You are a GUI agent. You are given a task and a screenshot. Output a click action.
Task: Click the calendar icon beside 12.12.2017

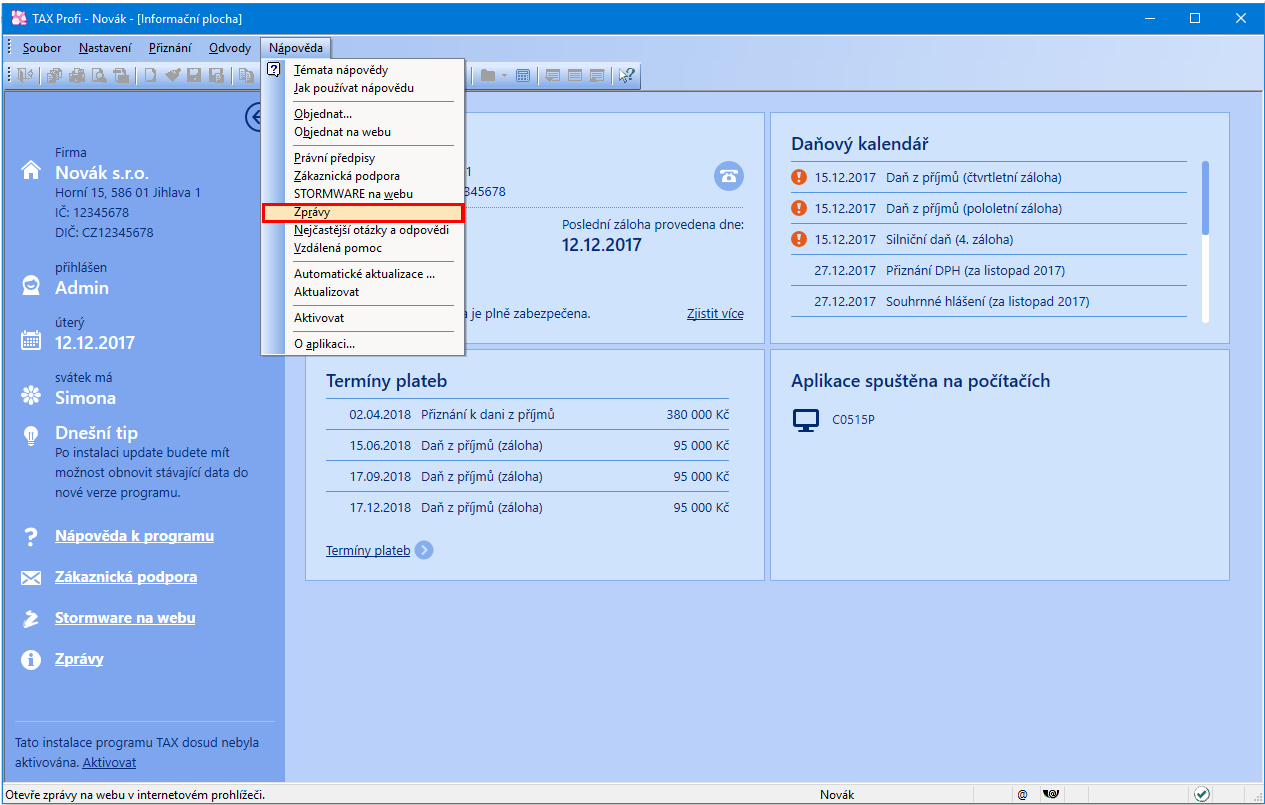coord(31,341)
